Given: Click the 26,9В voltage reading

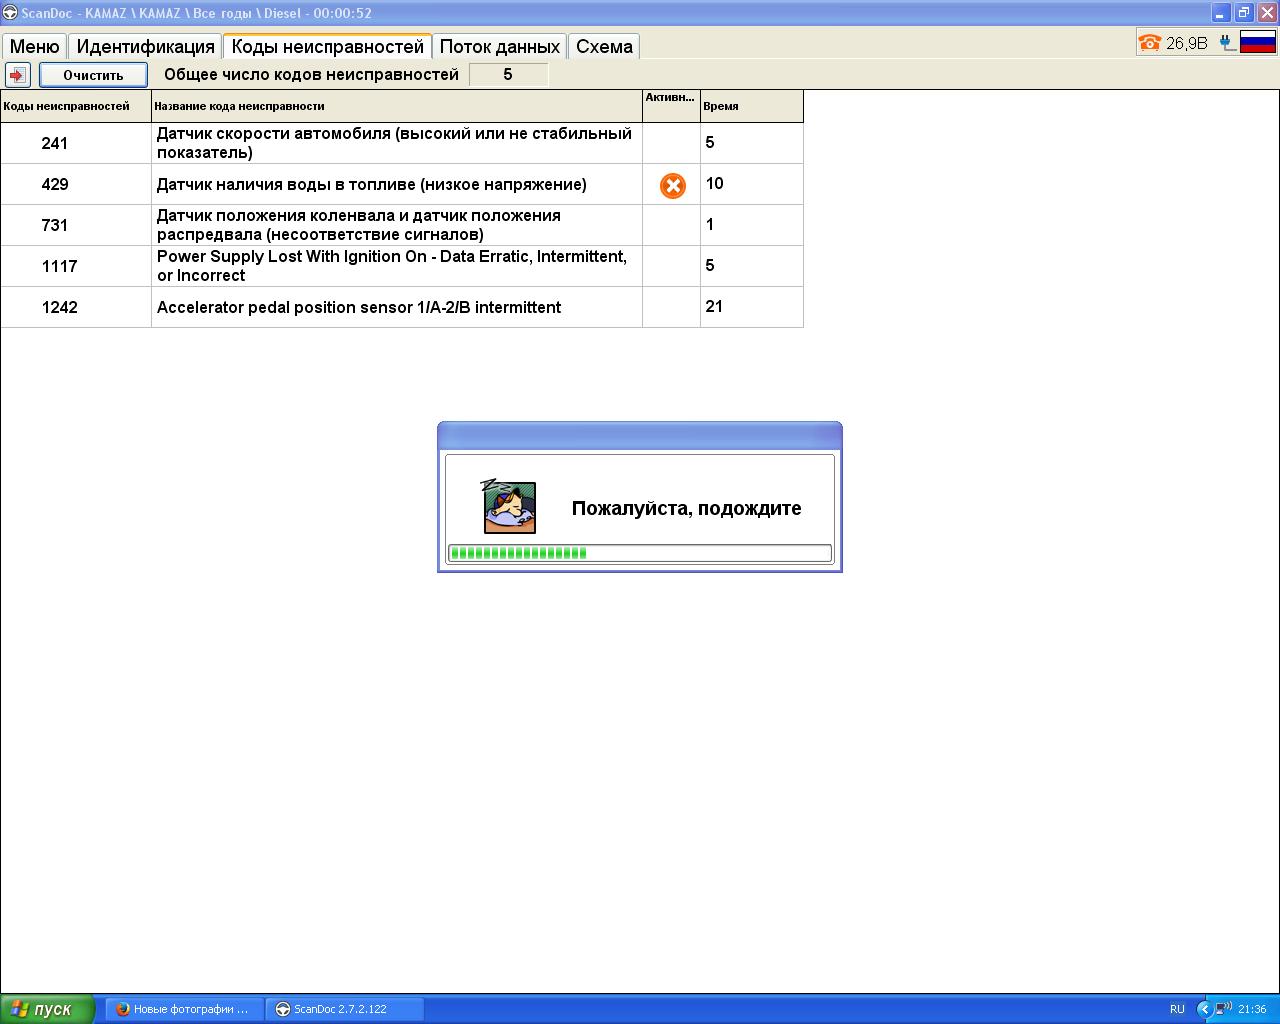Looking at the screenshot, I should [1187, 43].
